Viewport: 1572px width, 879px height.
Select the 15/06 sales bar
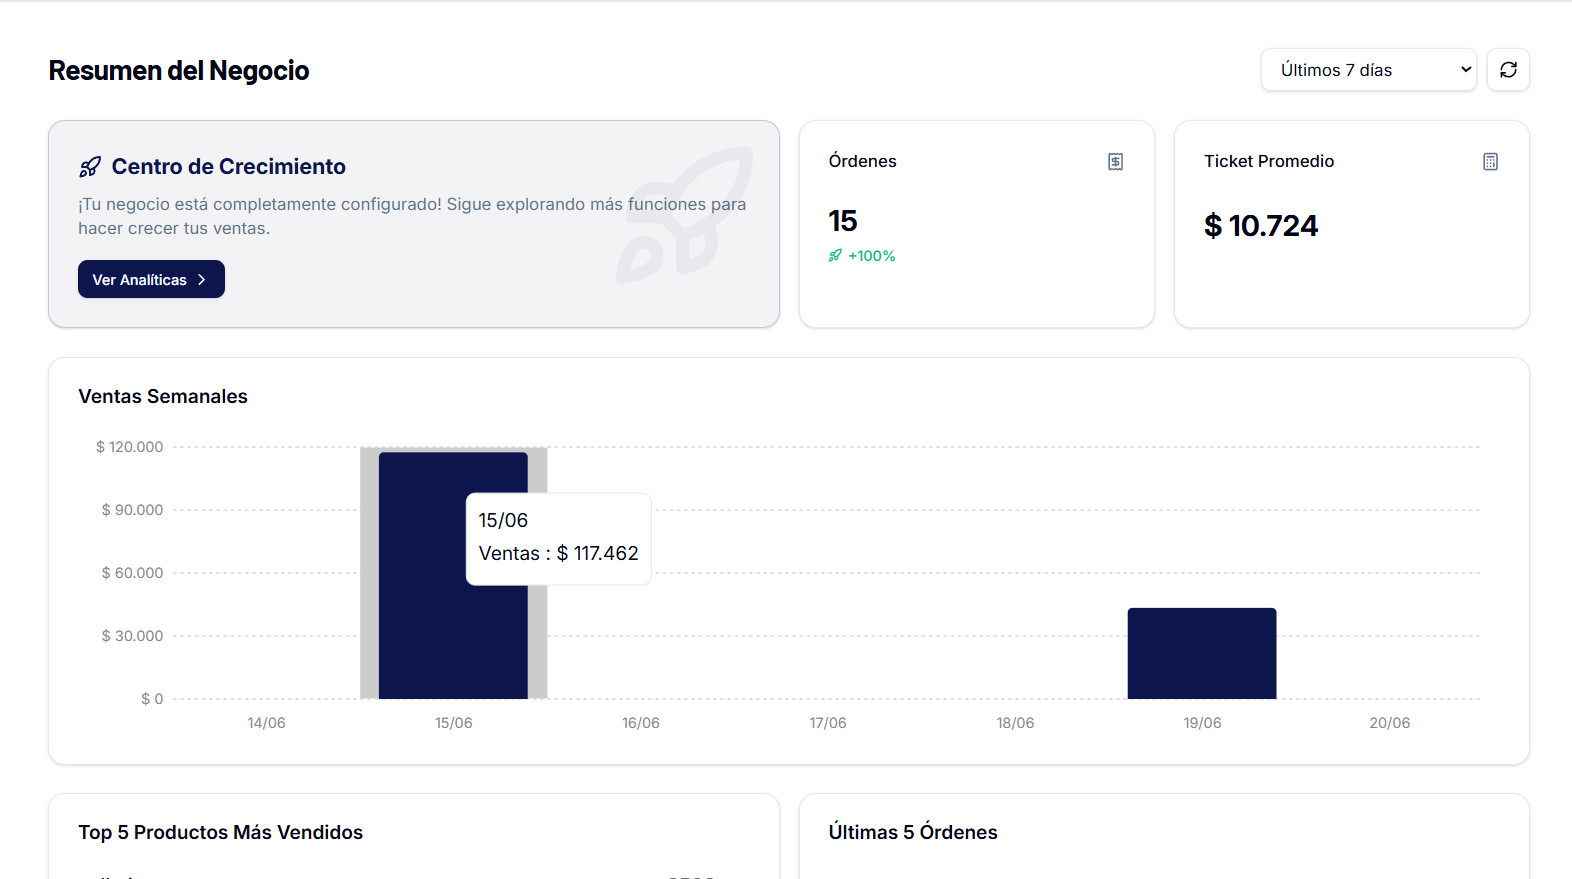pos(453,576)
